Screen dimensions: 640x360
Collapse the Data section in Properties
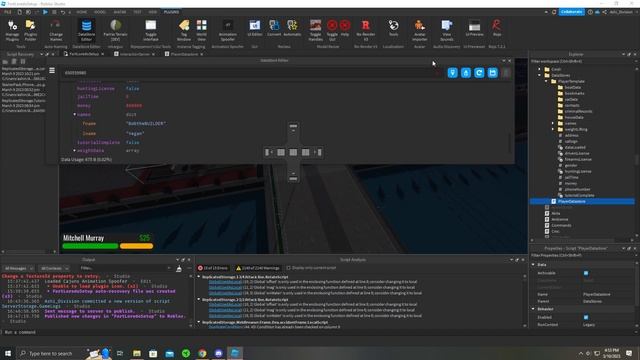pos(533,265)
